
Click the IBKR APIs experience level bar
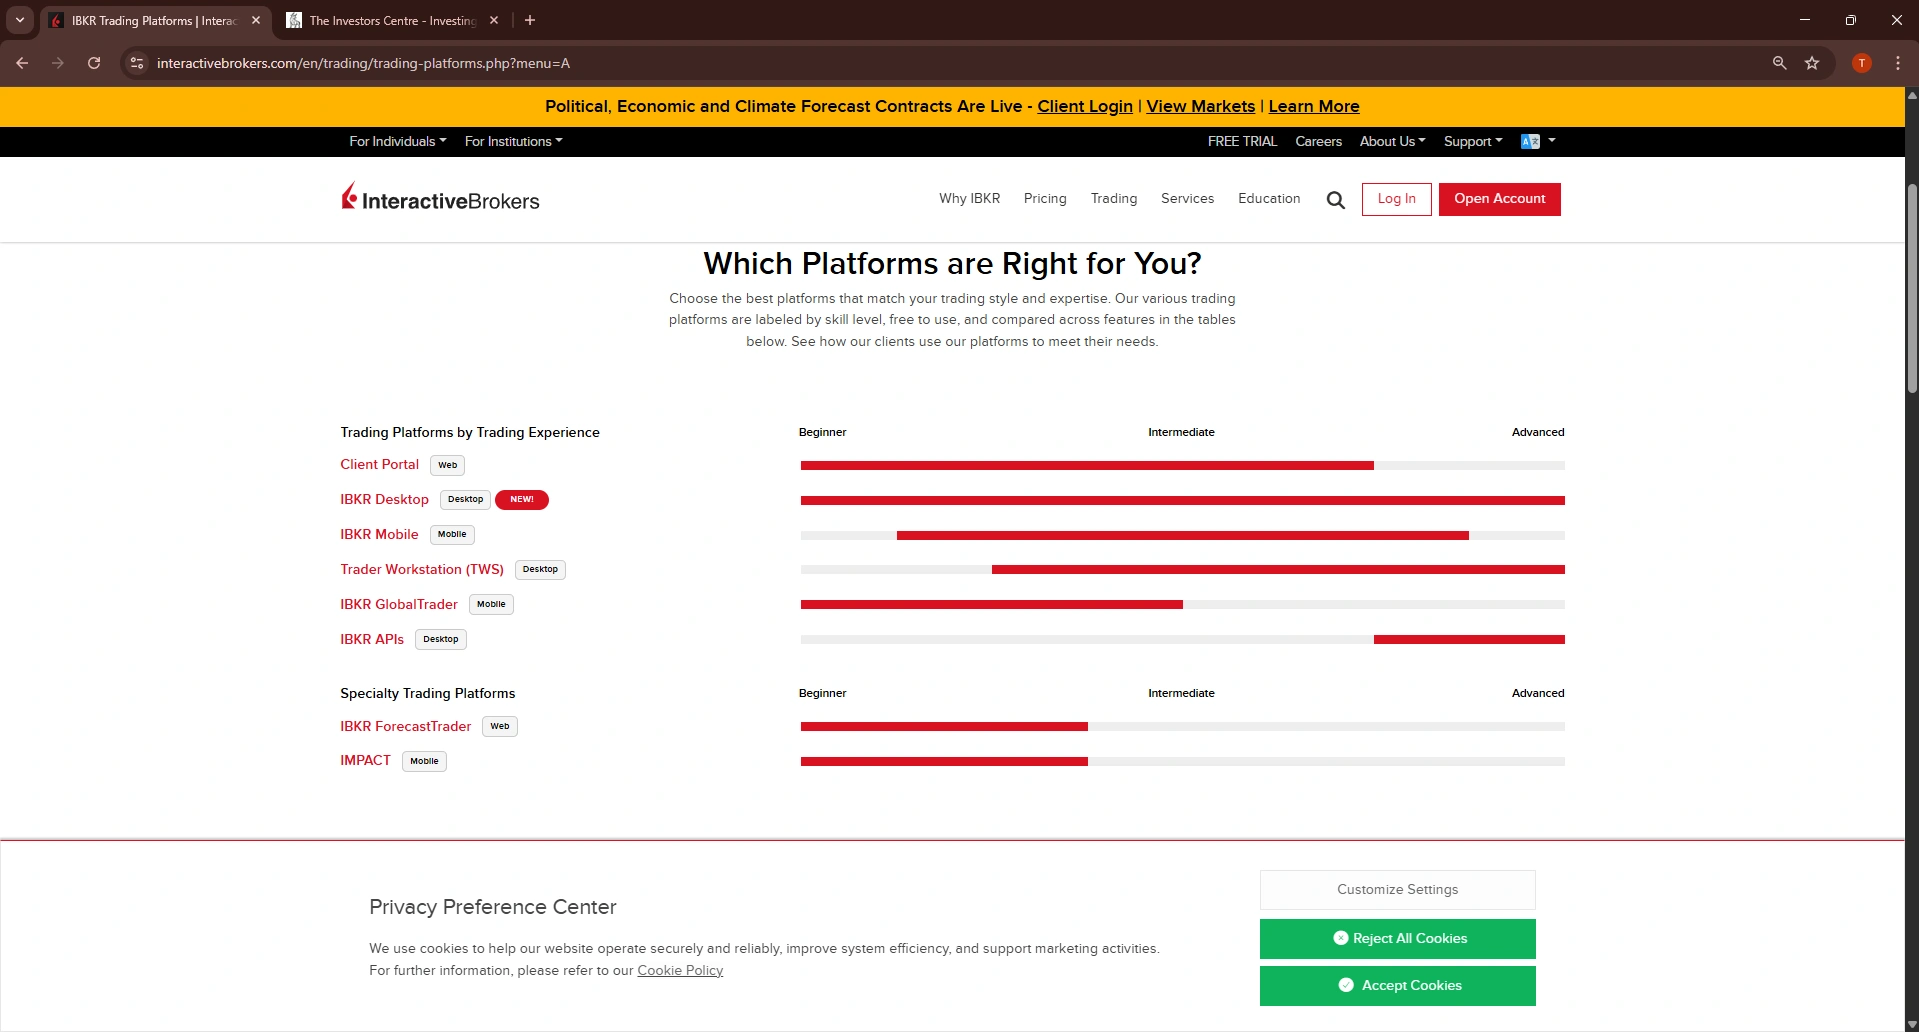pos(1182,640)
